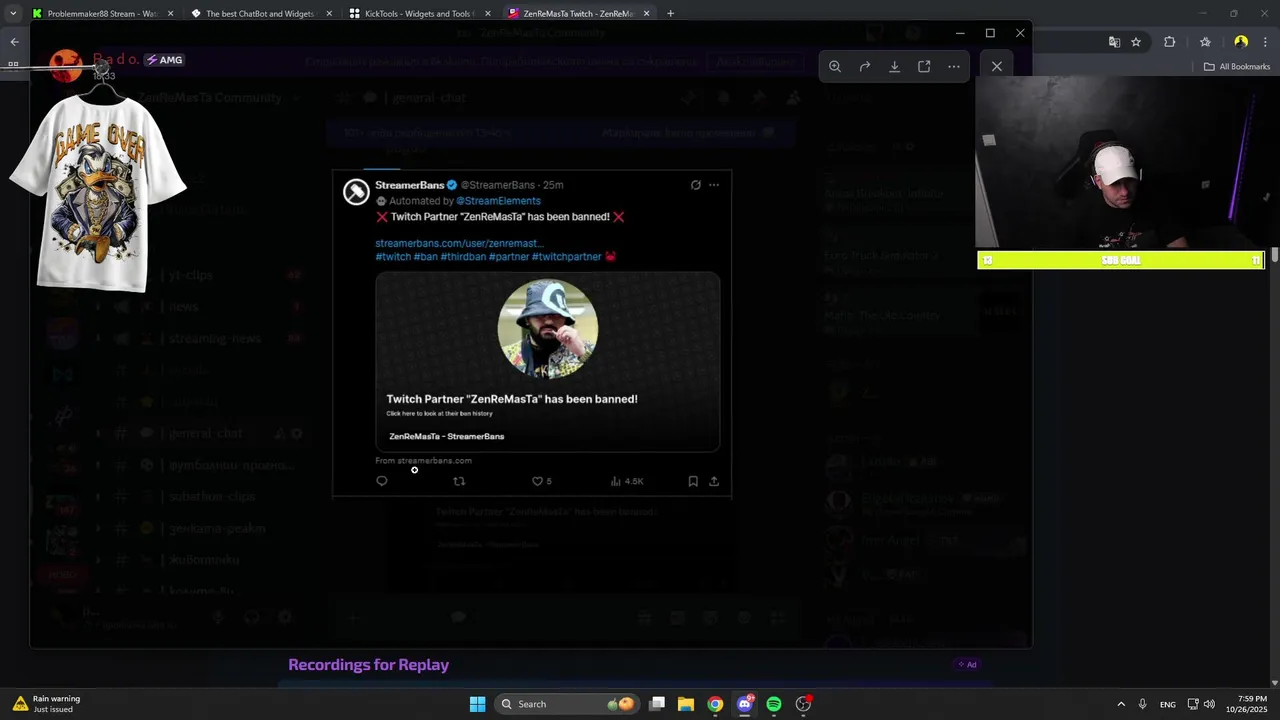Switch to The best ChatBot and Widgets tab
This screenshot has height=720, width=1280.
(x=260, y=14)
